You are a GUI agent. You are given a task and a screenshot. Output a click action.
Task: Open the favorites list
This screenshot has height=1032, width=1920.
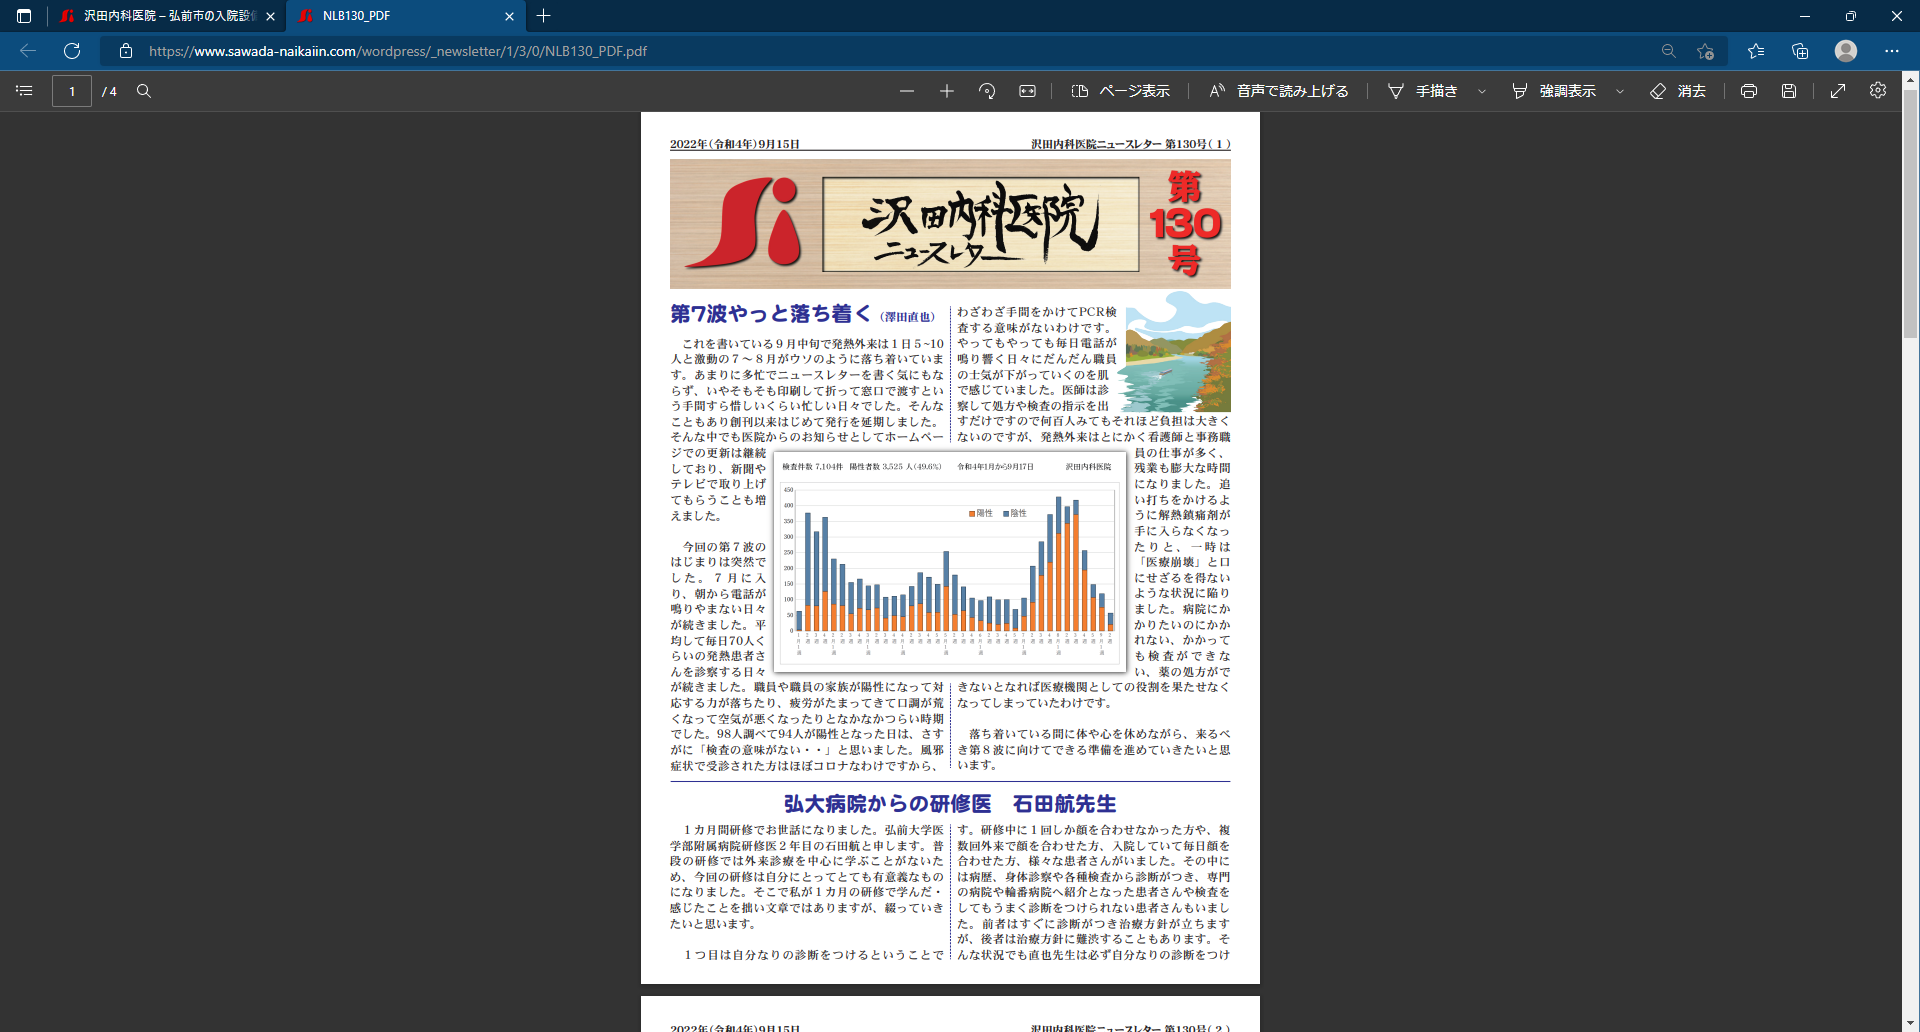pos(1756,51)
